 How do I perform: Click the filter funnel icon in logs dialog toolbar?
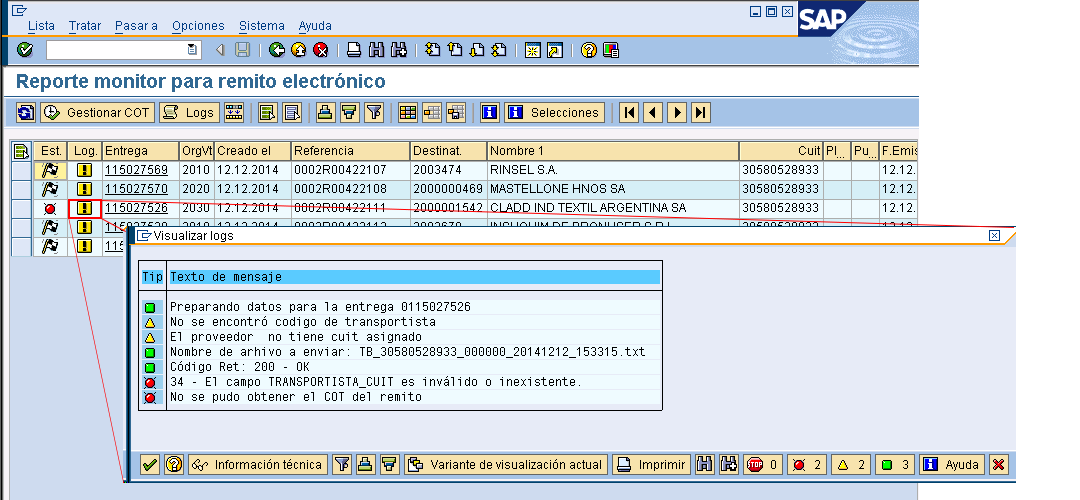(342, 465)
